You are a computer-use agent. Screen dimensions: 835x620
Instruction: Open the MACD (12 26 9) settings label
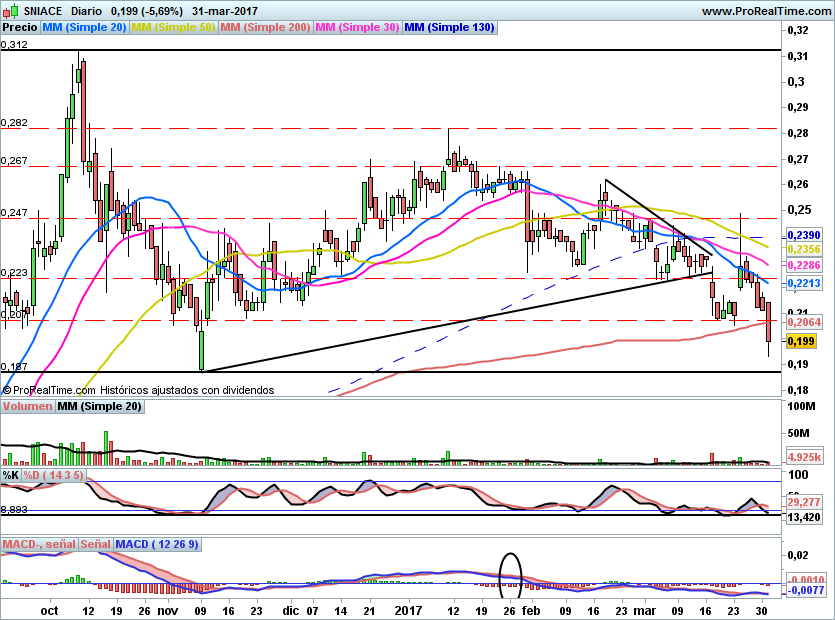point(158,544)
